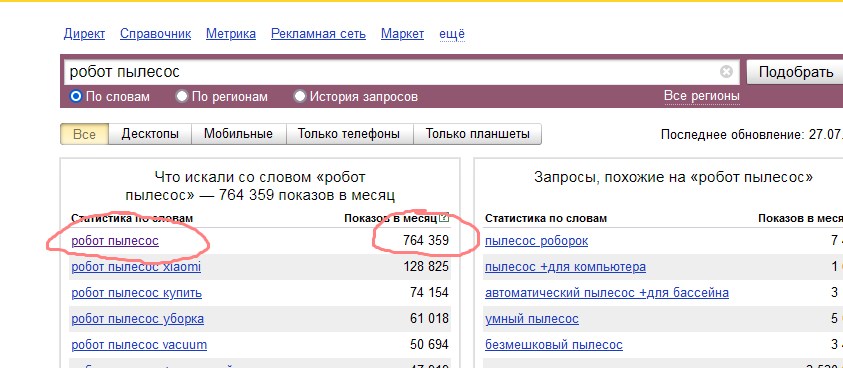Open the умный пылесос link

point(532,319)
